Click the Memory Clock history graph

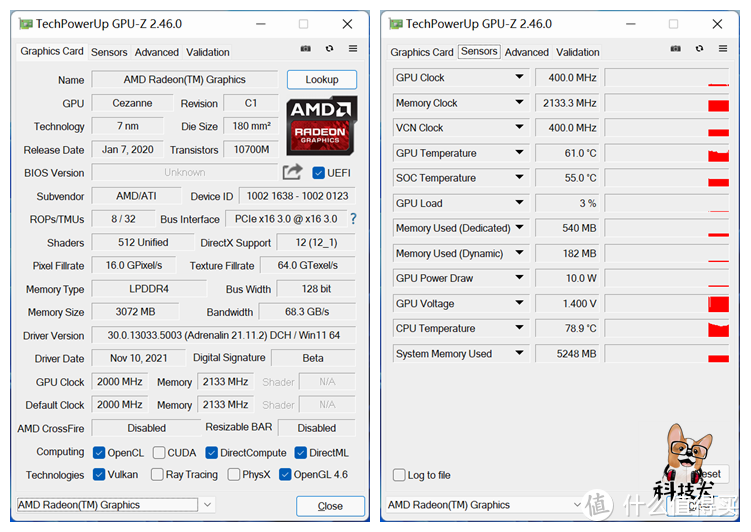[667, 103]
